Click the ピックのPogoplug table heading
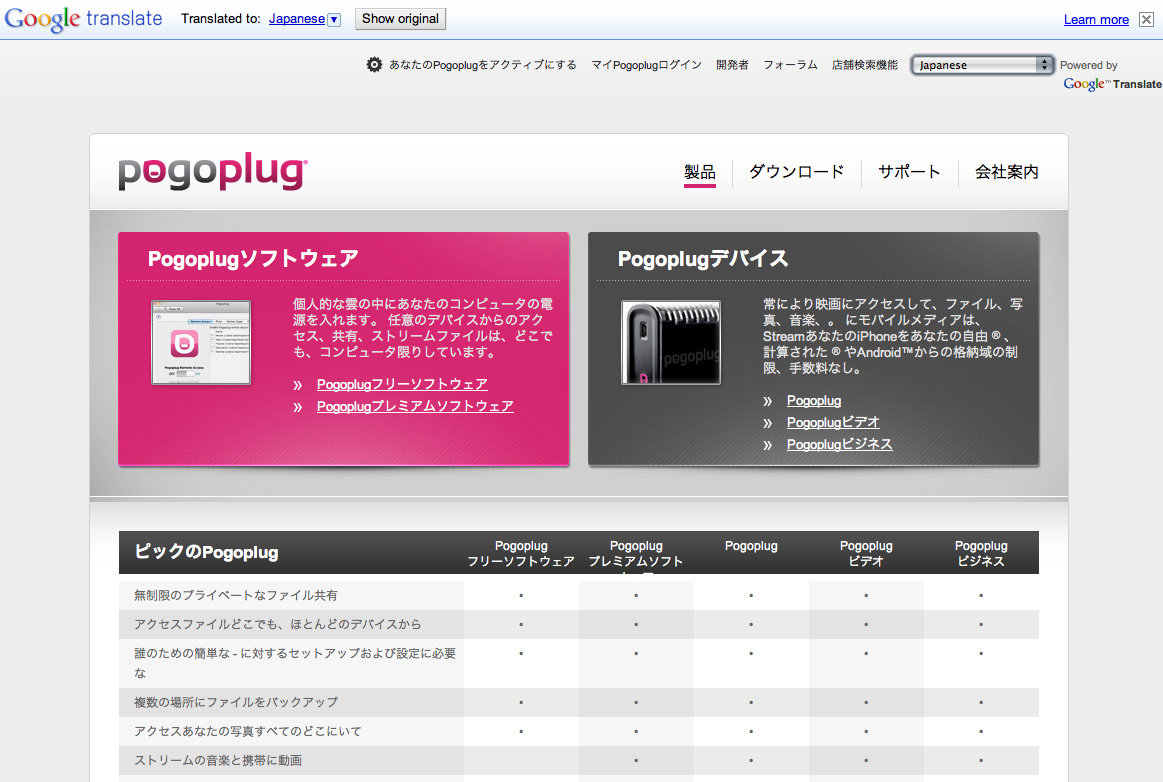 point(206,552)
